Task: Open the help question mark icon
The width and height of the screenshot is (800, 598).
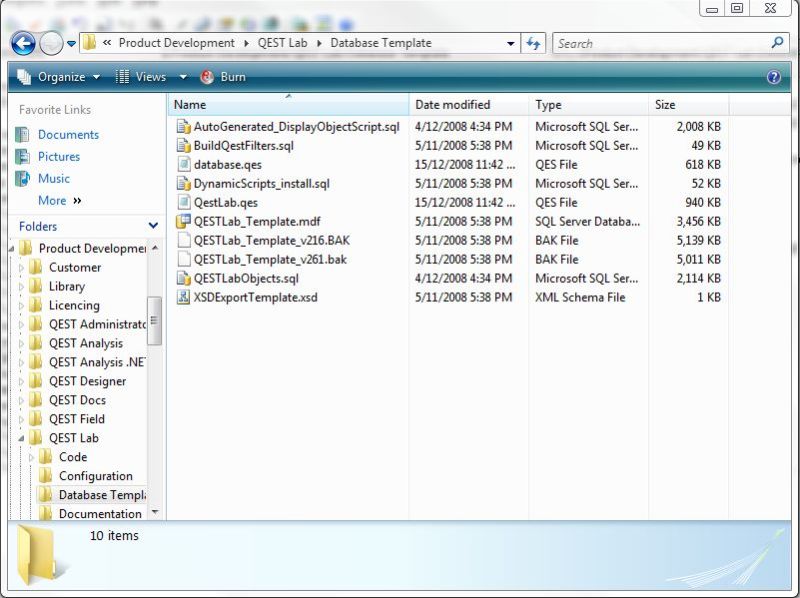Action: pyautogui.click(x=773, y=77)
